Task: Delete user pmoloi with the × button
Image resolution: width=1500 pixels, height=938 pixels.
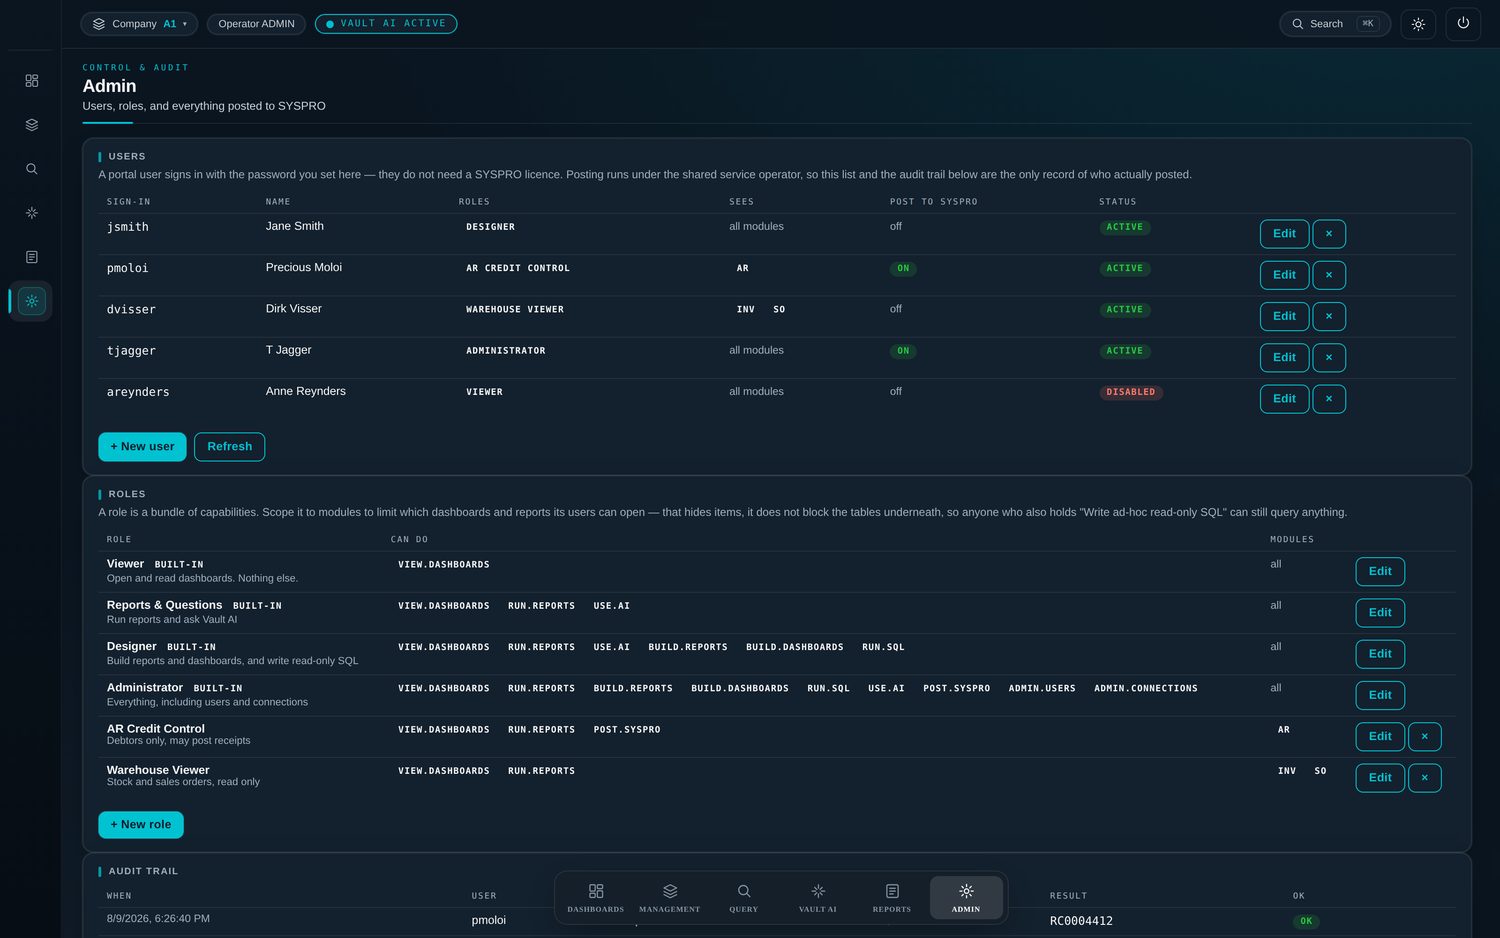Action: pyautogui.click(x=1328, y=275)
